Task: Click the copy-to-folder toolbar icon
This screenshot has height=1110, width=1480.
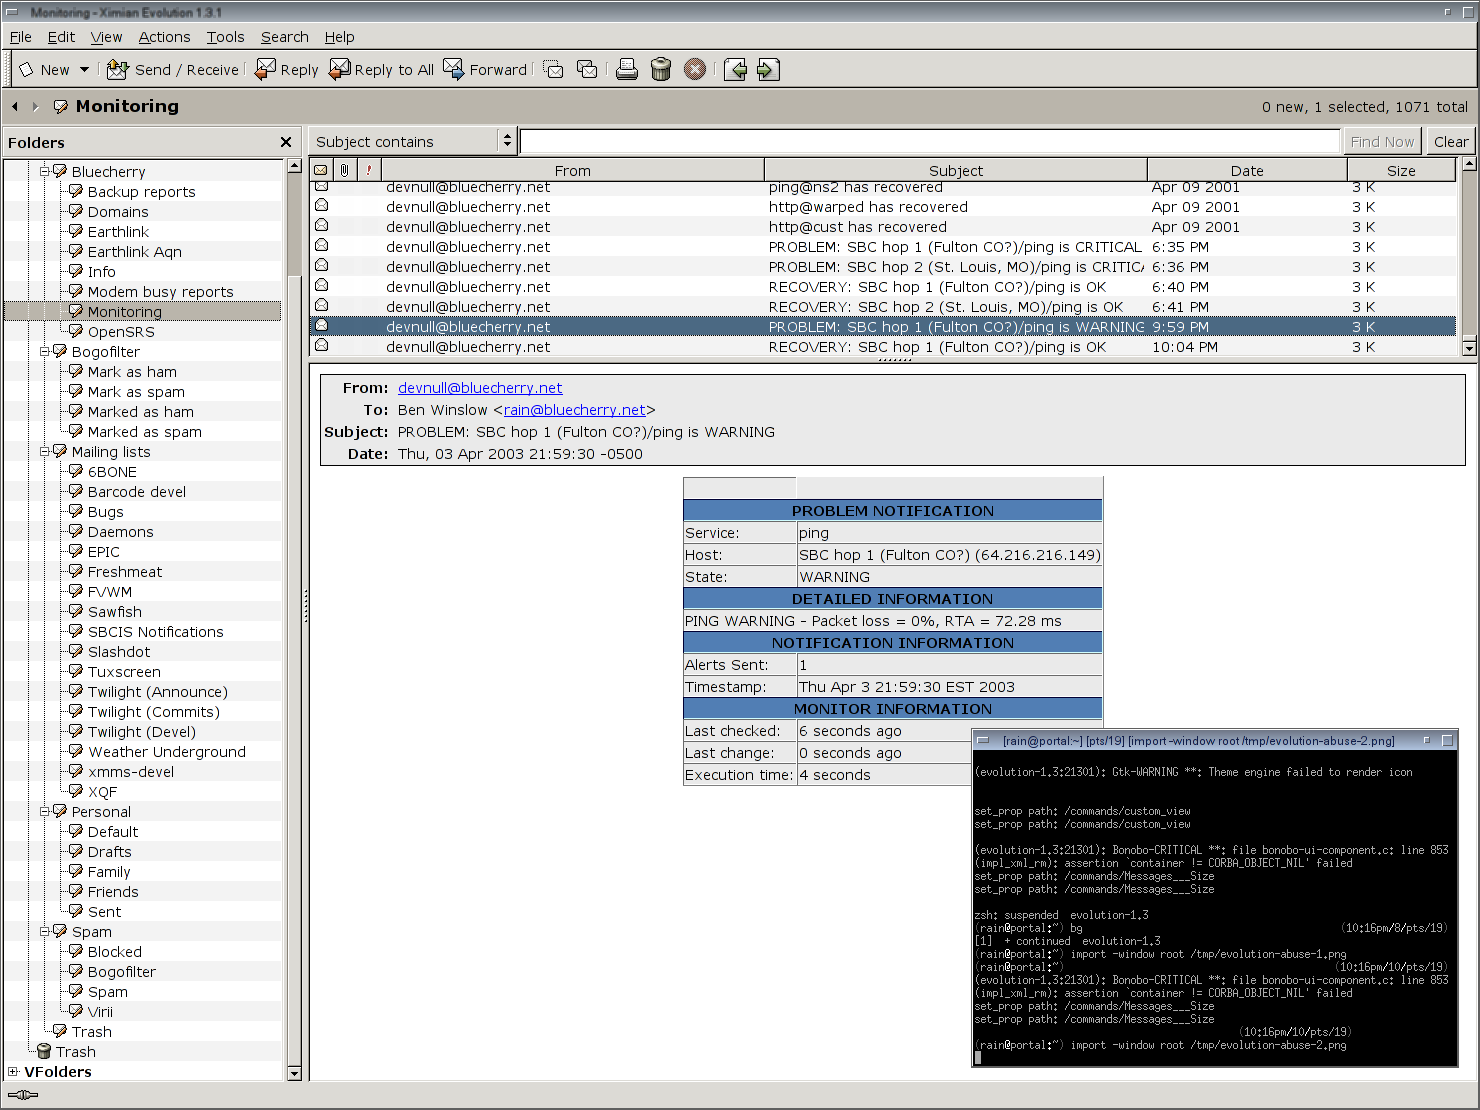Action: (x=587, y=70)
